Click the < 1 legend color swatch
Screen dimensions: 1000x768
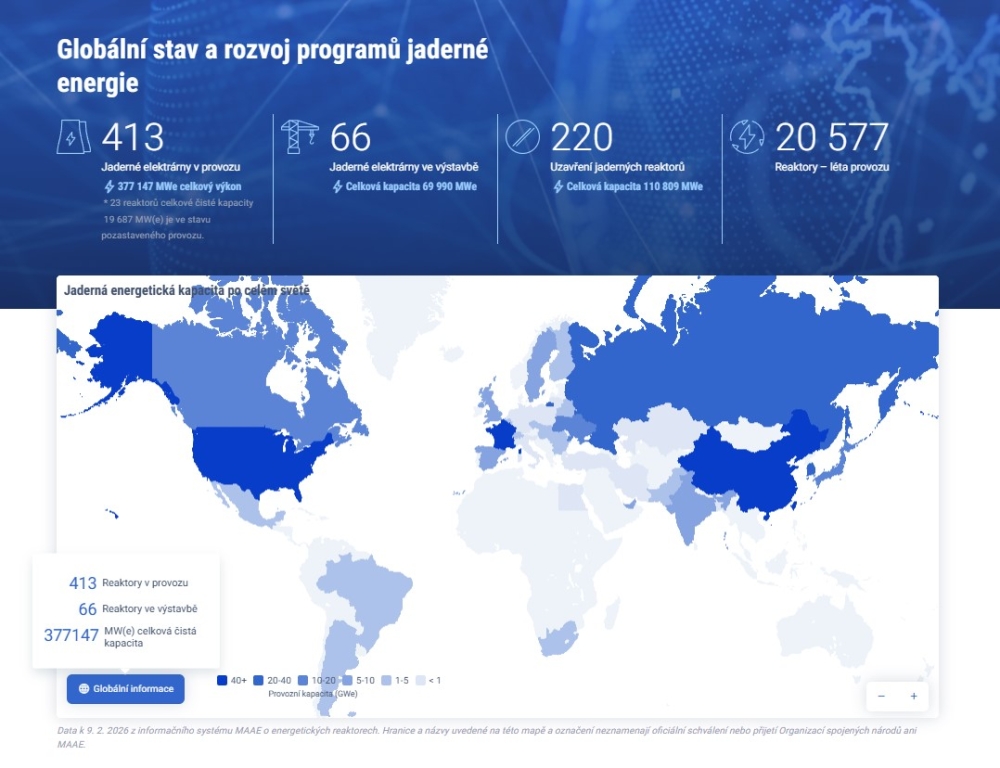[x=420, y=680]
